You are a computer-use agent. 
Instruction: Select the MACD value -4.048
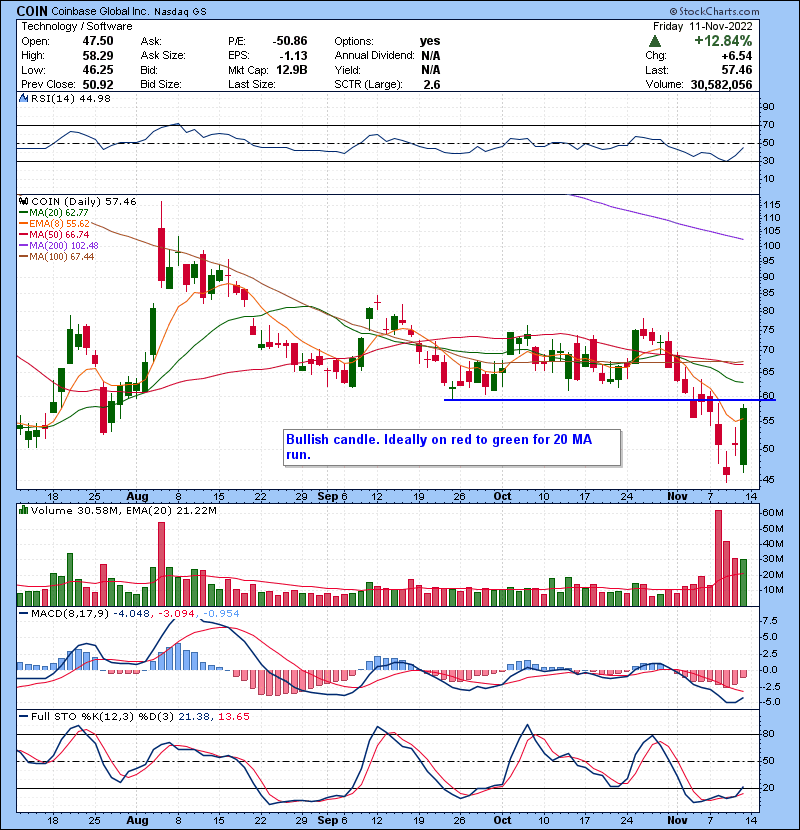tap(131, 614)
